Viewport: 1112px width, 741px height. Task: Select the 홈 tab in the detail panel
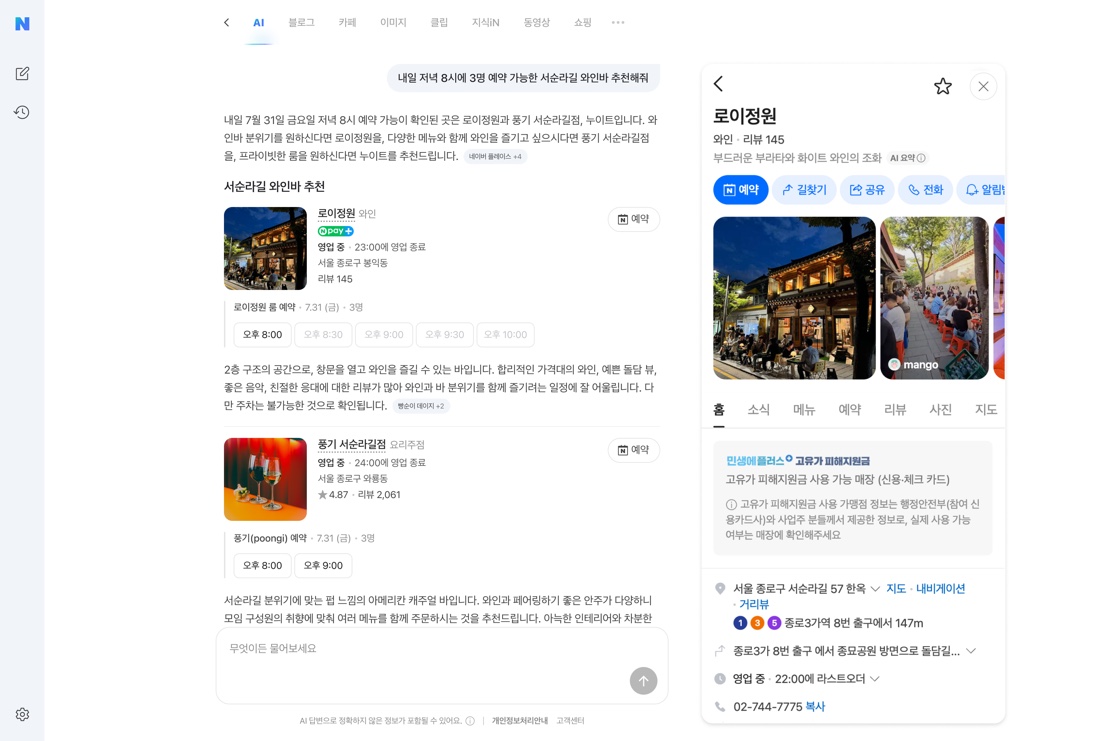(x=718, y=409)
